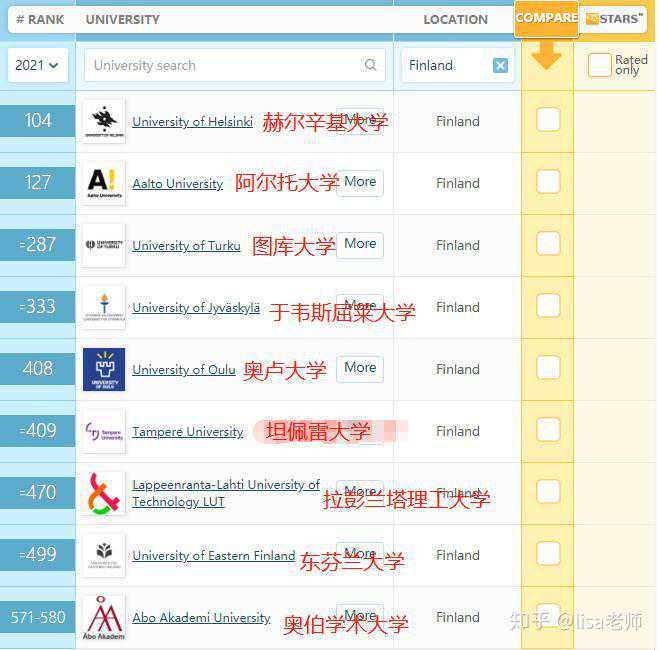Click the University search input field
Viewport: 660px width, 650px height.
coord(225,65)
